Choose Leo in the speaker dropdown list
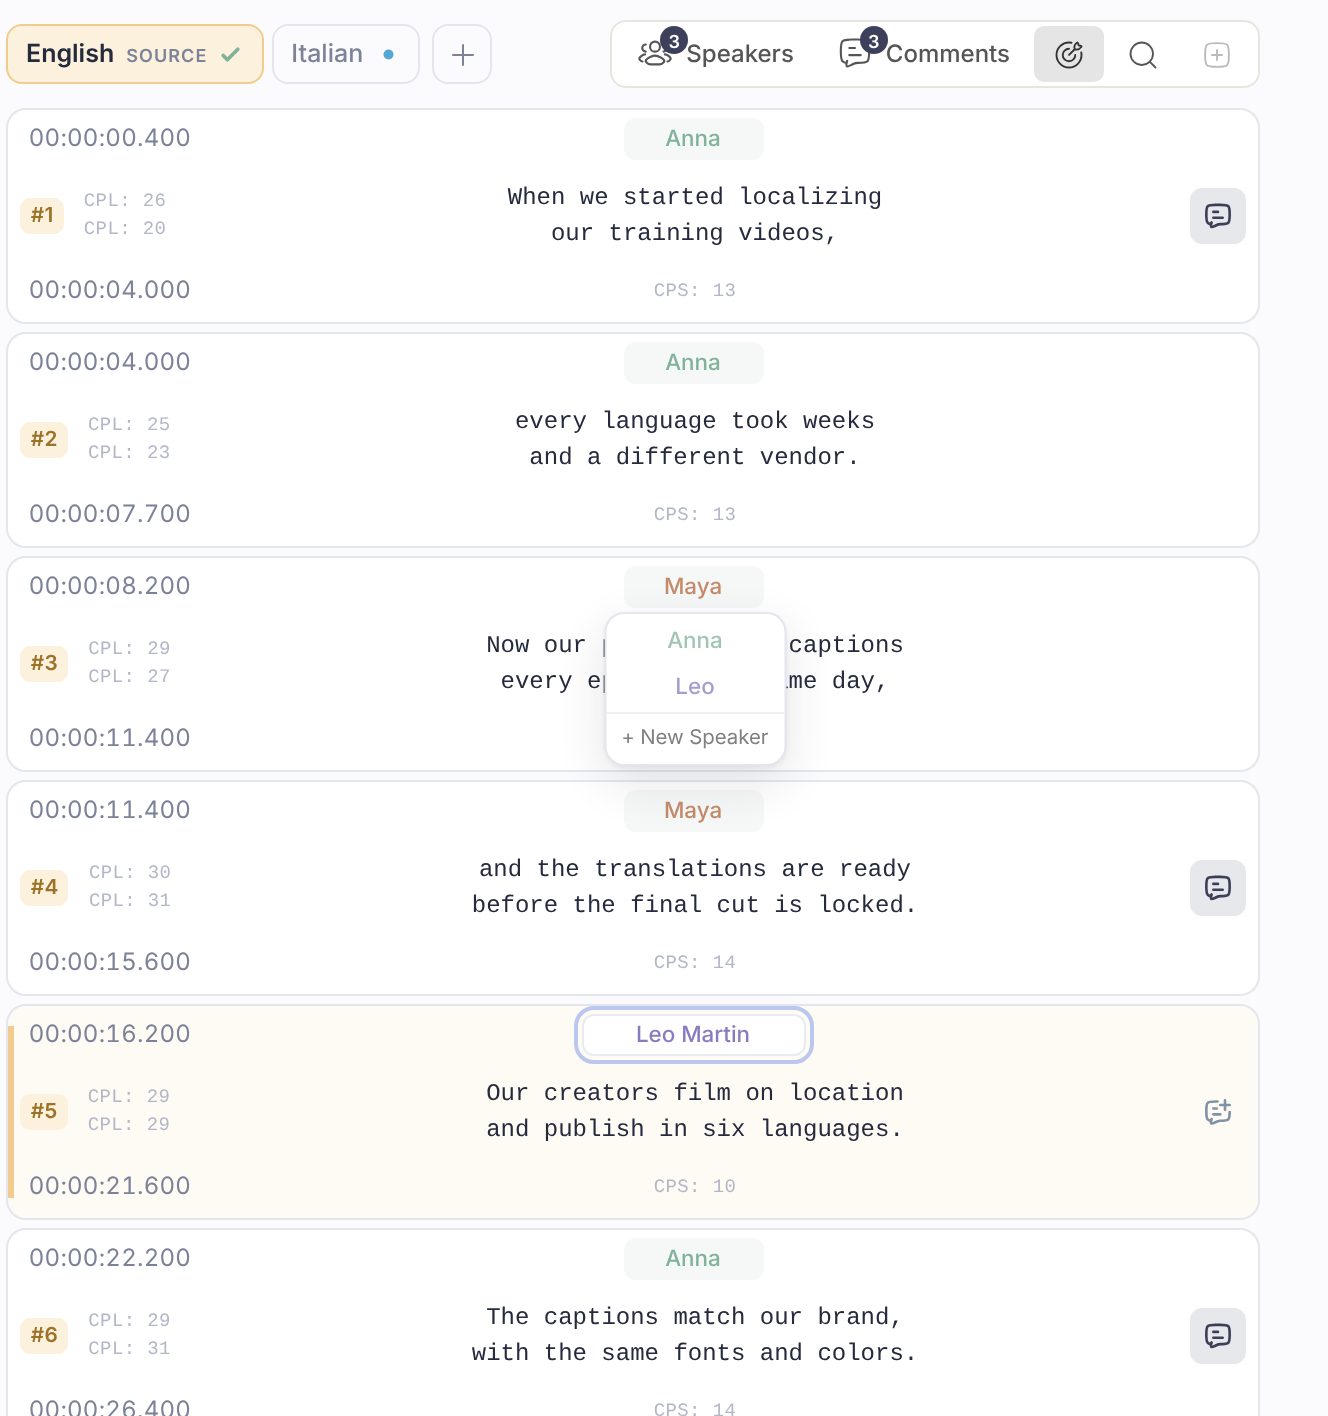 (695, 686)
